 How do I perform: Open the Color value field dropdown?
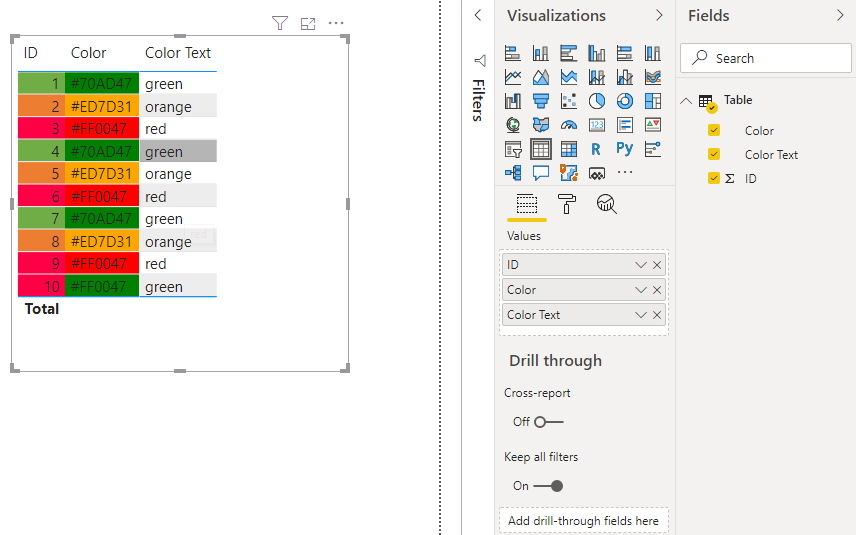tap(640, 290)
